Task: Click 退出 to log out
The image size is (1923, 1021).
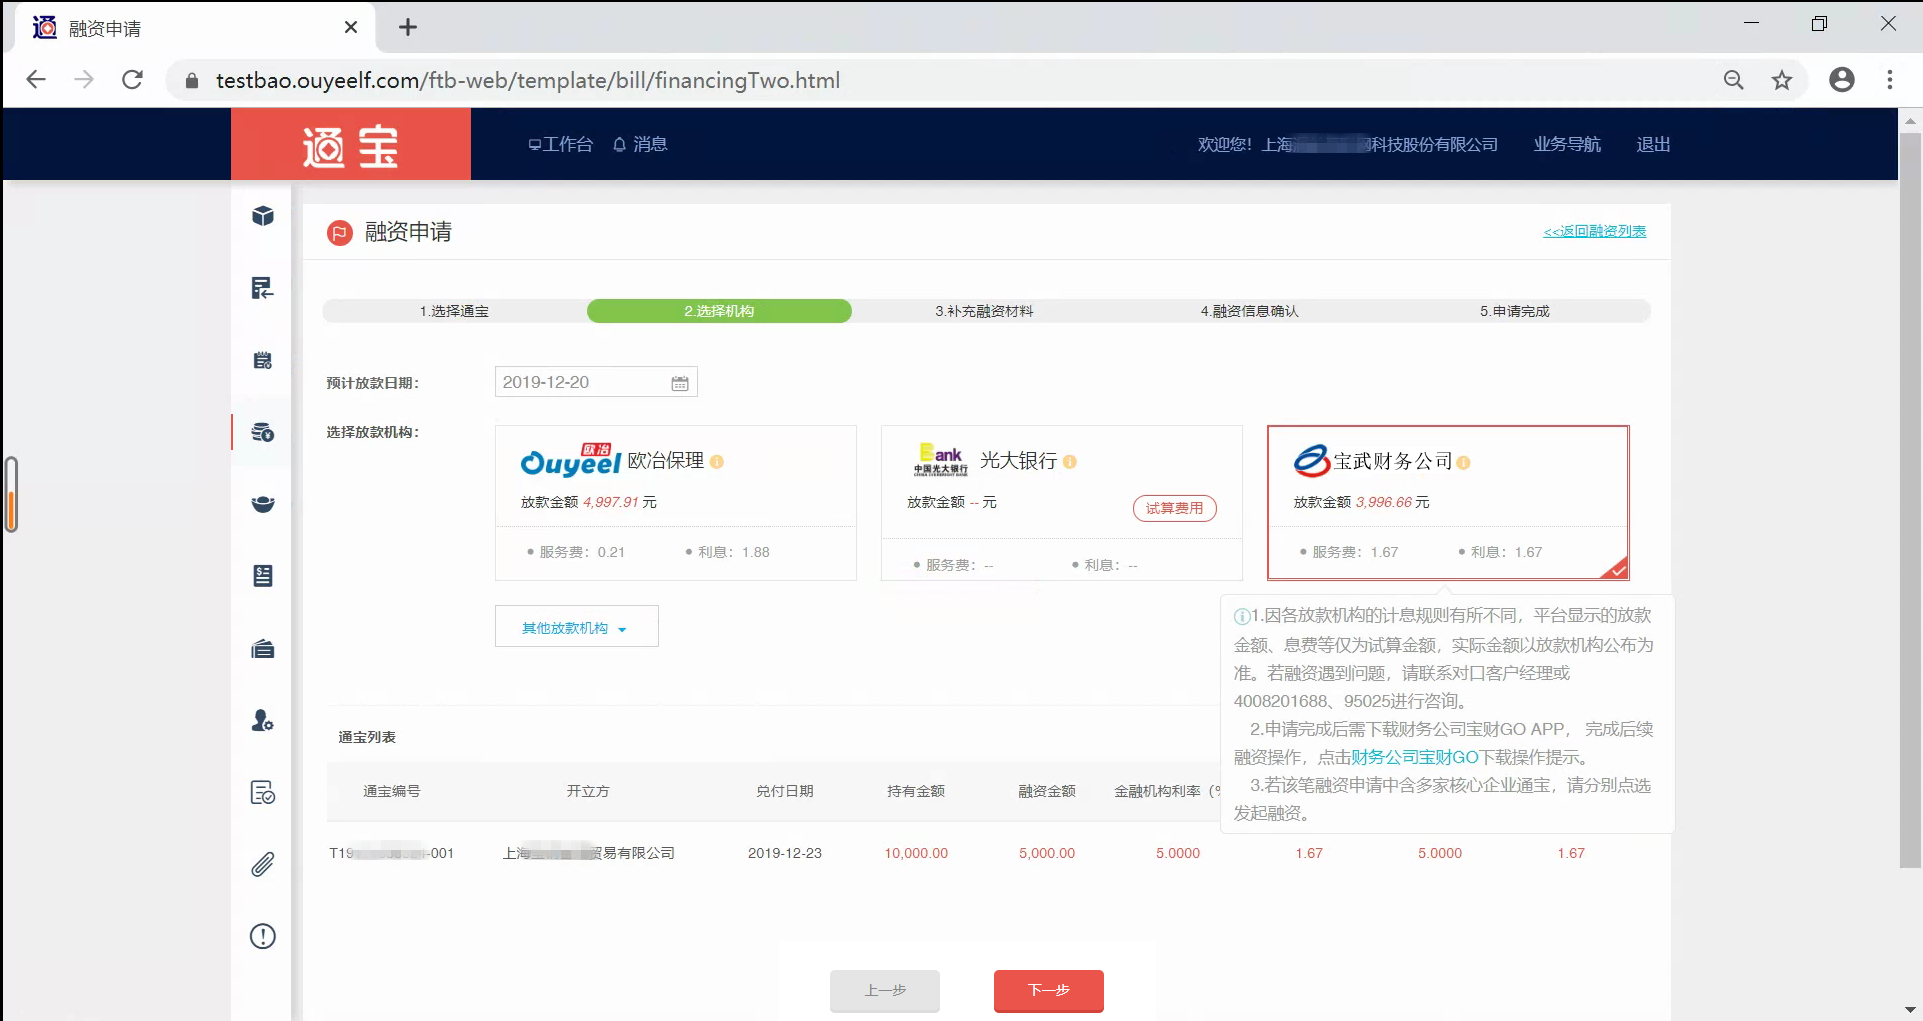Action: pos(1653,144)
